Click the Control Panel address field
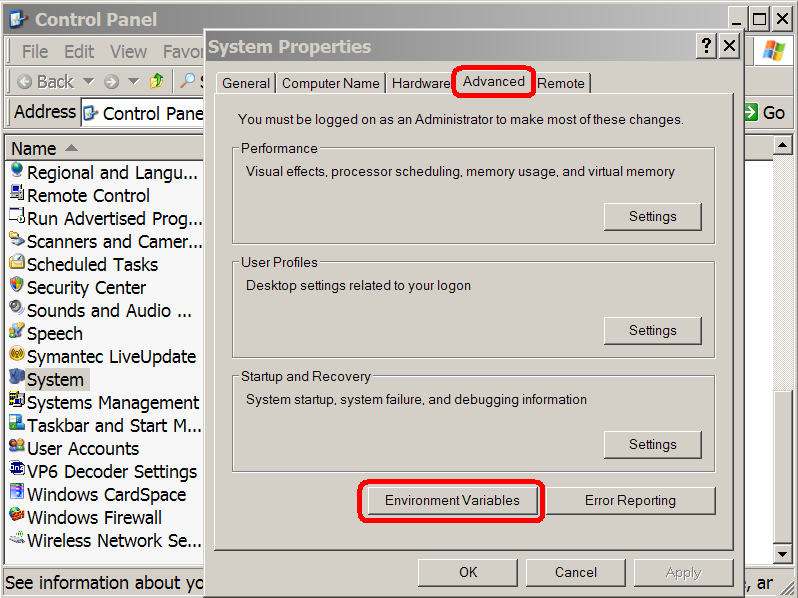Screen dimensions: 798x598 pos(142,113)
